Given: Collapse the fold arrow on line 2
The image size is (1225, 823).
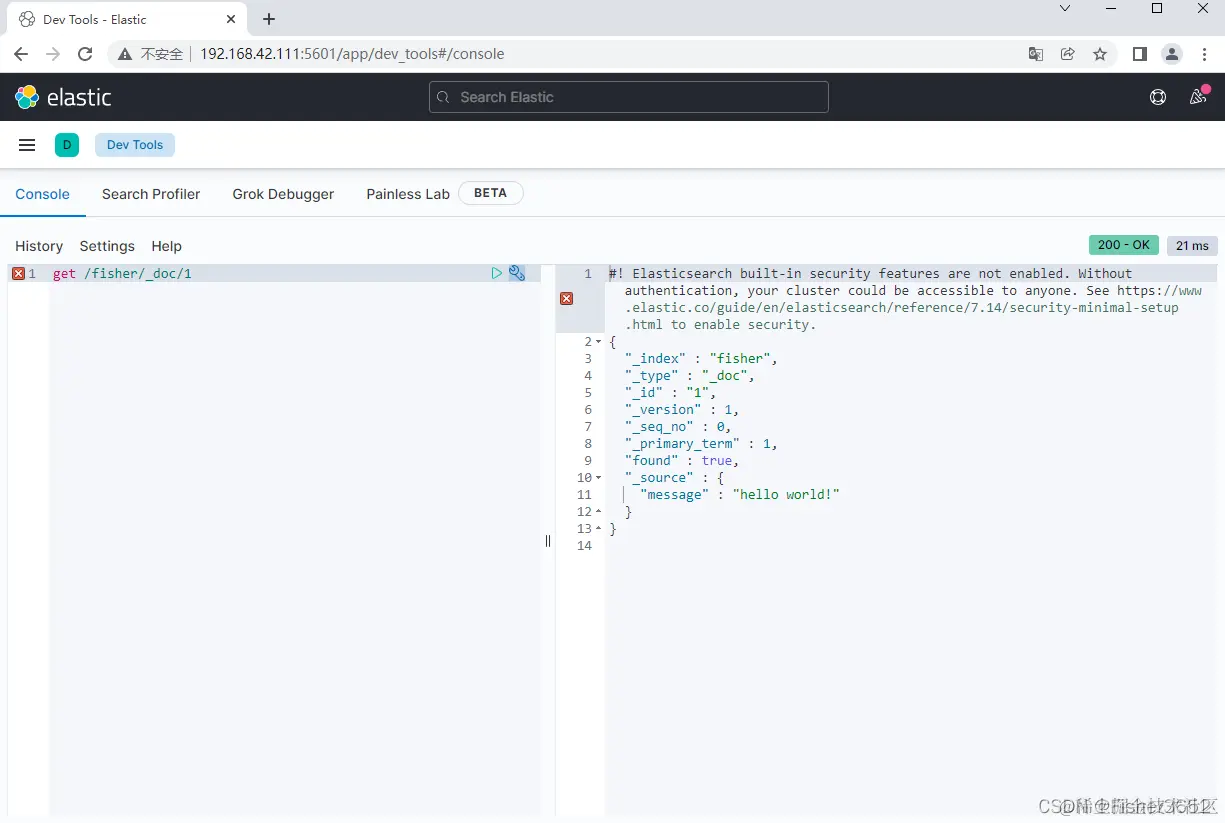Looking at the screenshot, I should (x=599, y=342).
